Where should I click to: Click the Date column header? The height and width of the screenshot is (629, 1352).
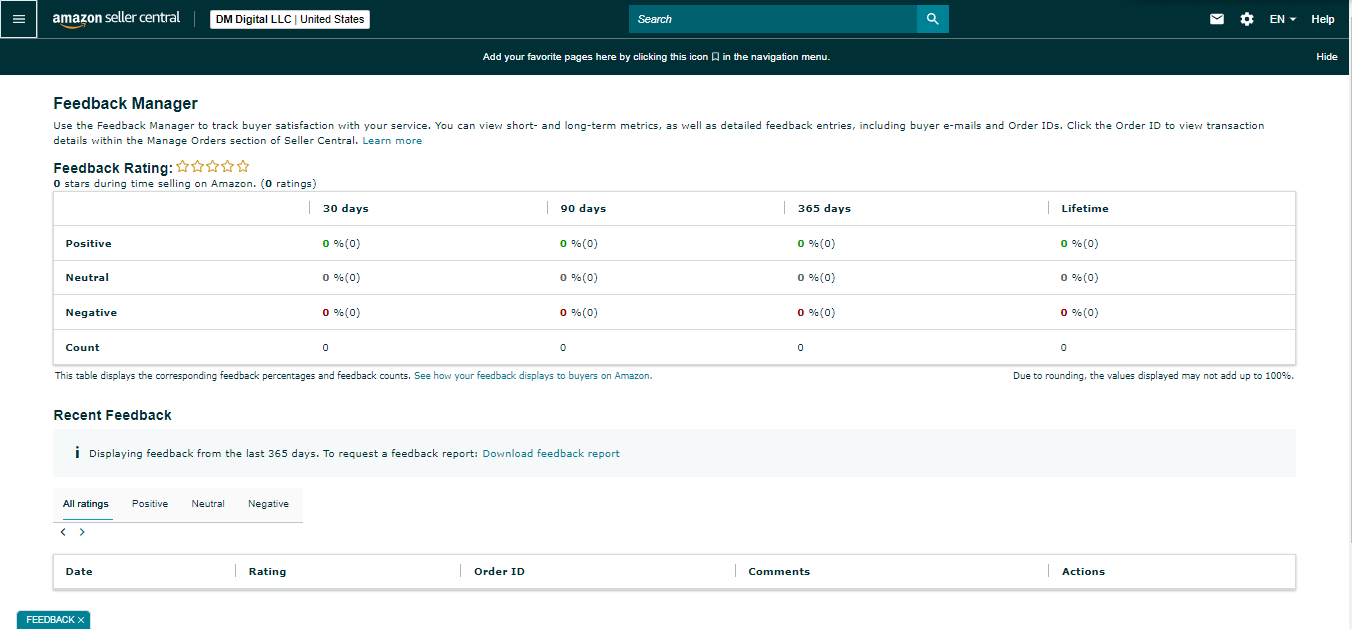point(79,572)
